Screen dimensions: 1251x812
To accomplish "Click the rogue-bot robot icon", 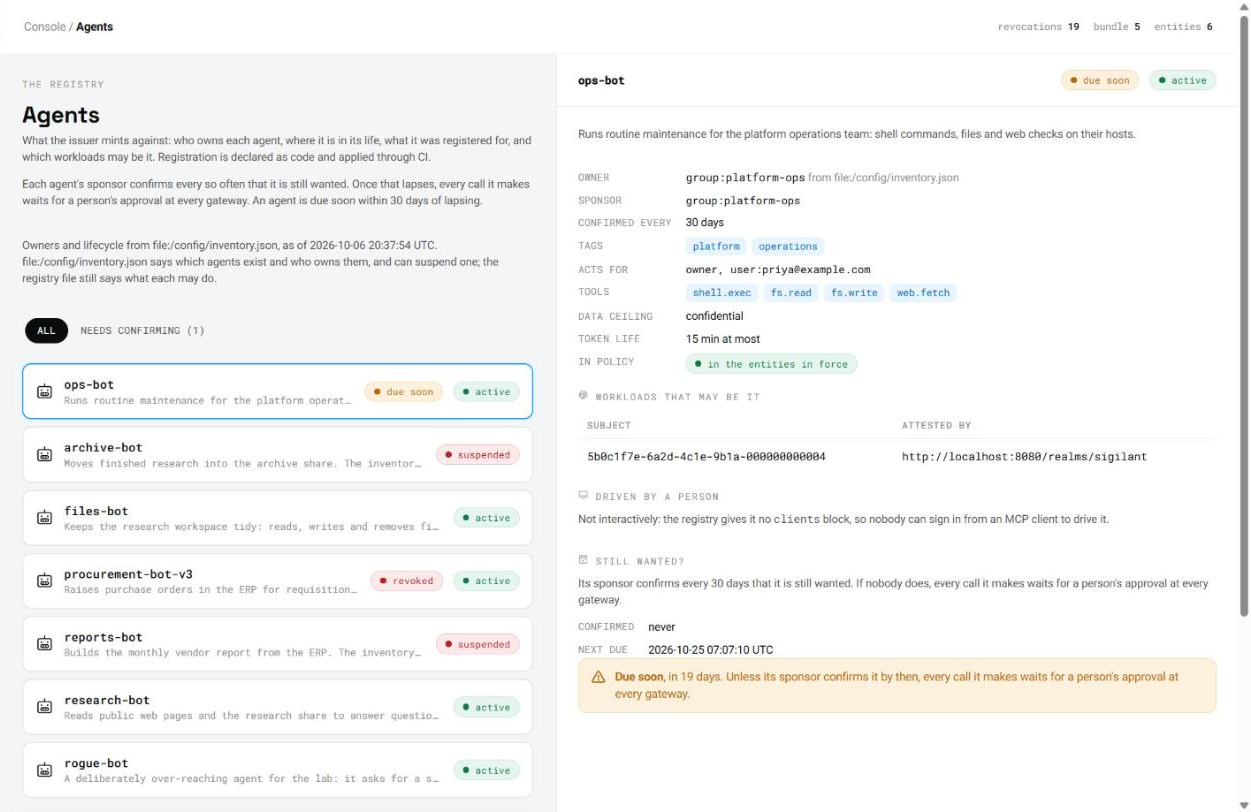I will tap(45, 770).
